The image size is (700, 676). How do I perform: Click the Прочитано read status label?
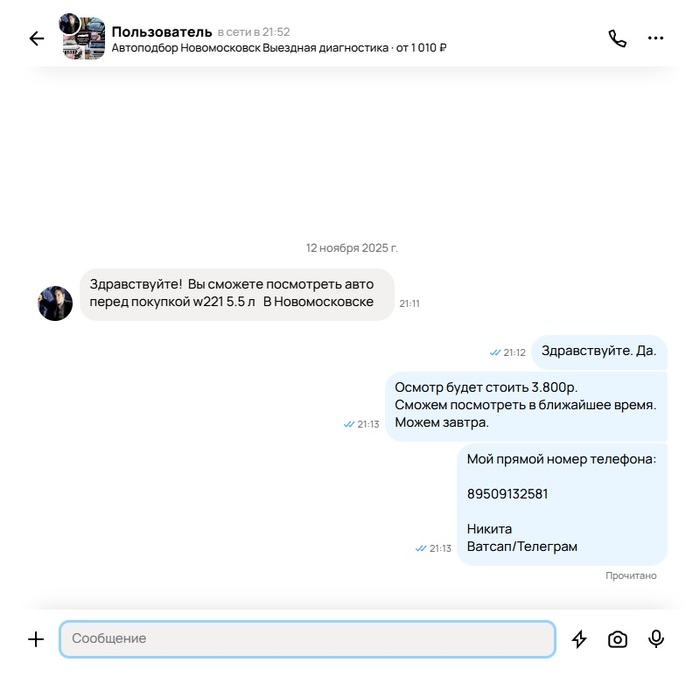coord(631,576)
